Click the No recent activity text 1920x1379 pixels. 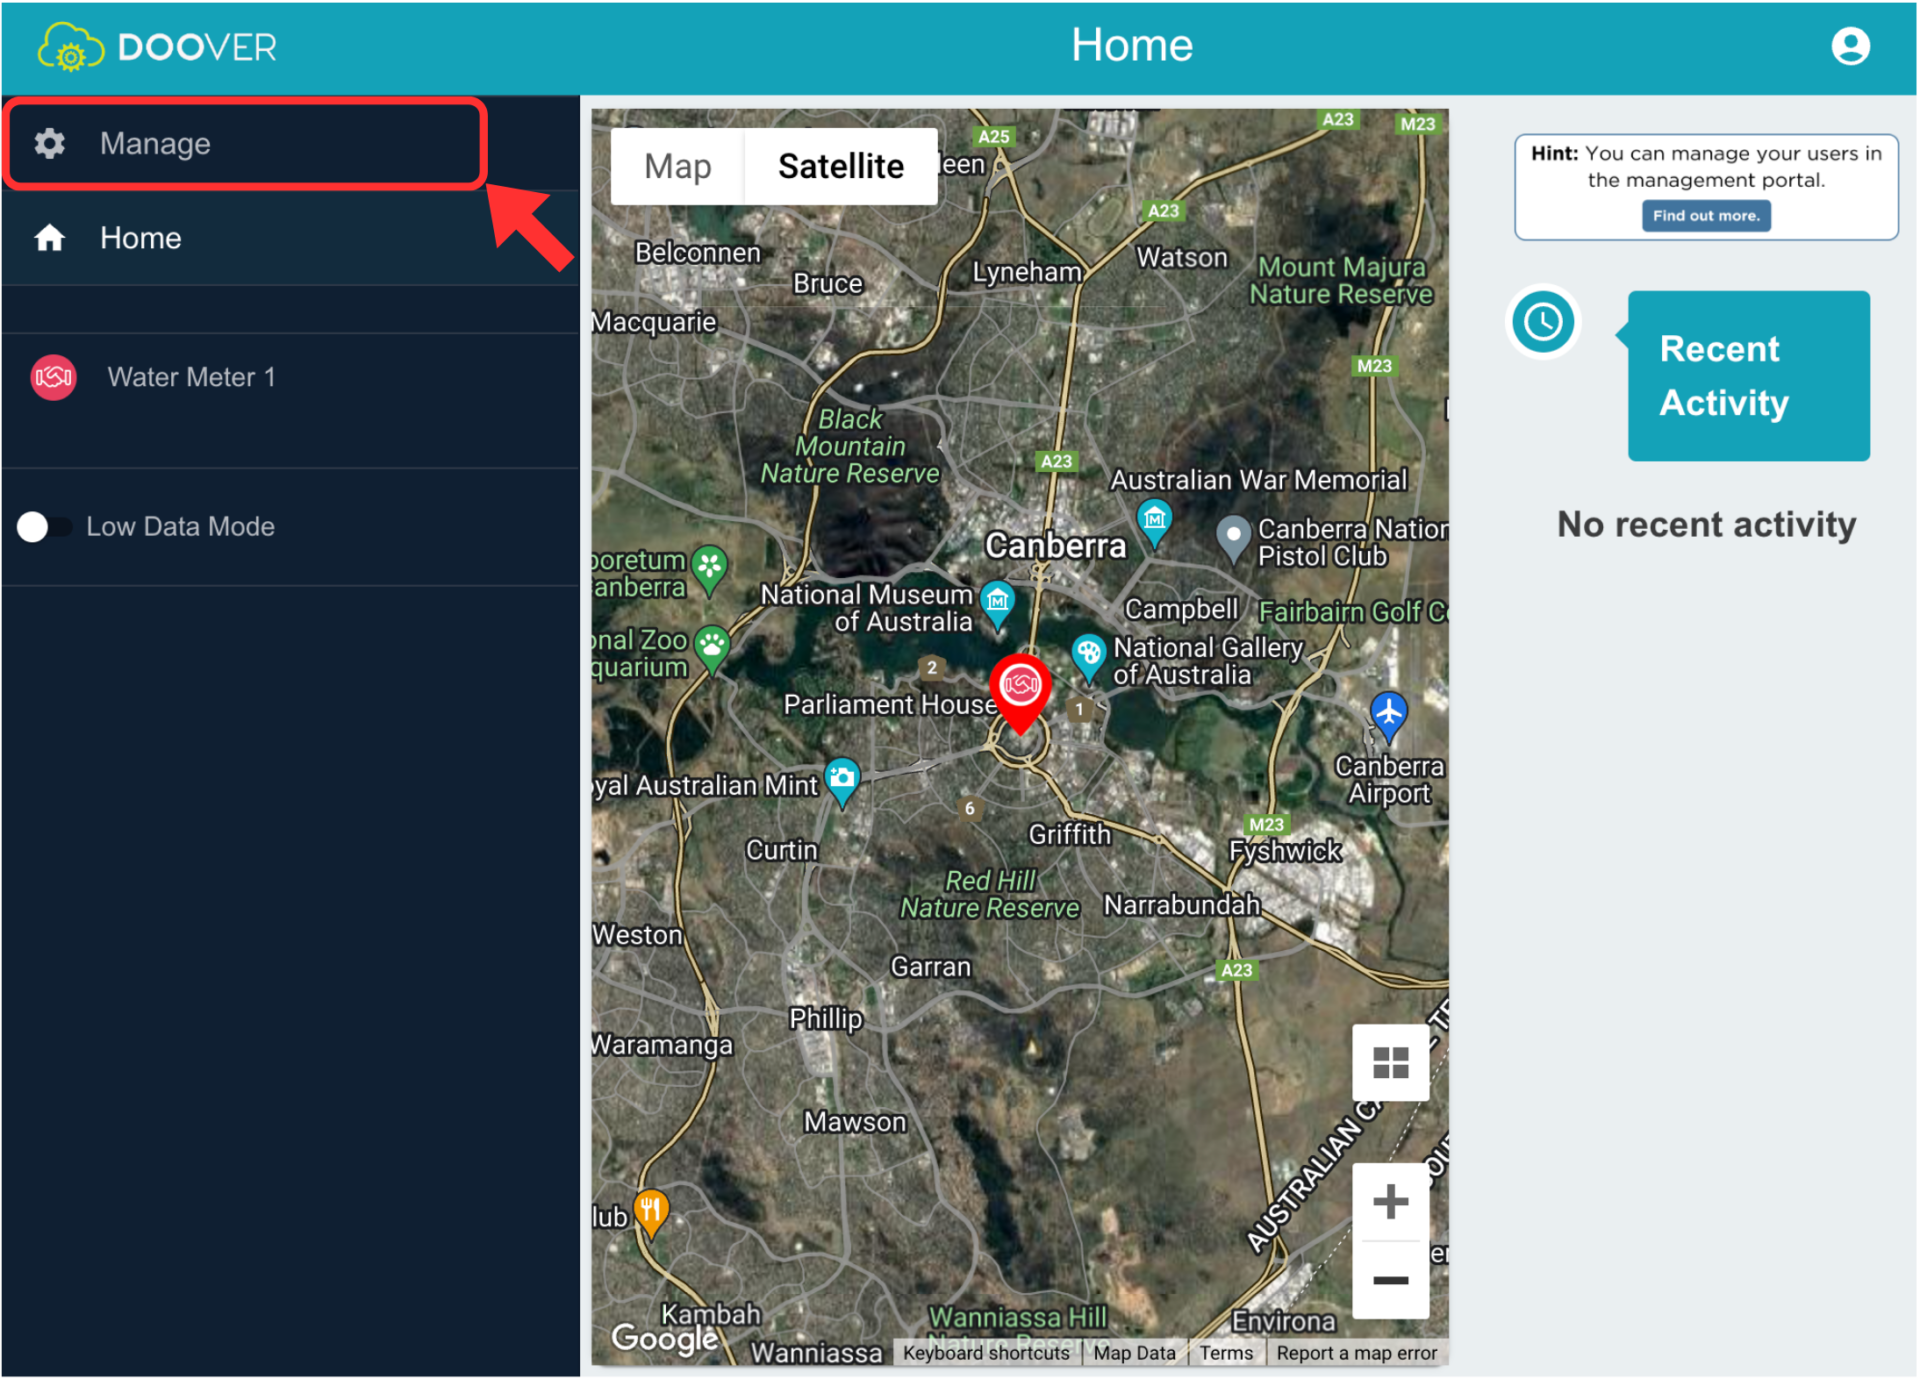1706,525
